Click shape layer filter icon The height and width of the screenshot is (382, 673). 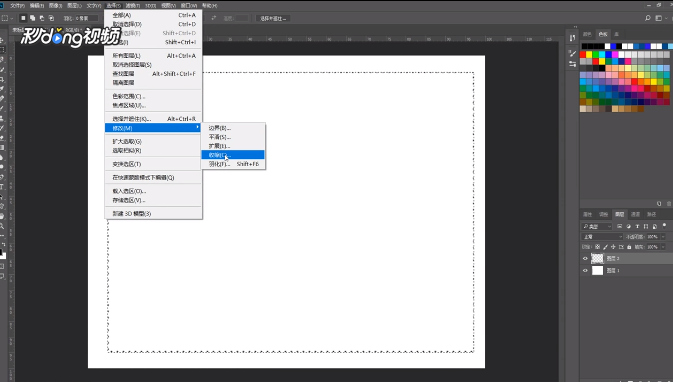pyautogui.click(x=646, y=226)
